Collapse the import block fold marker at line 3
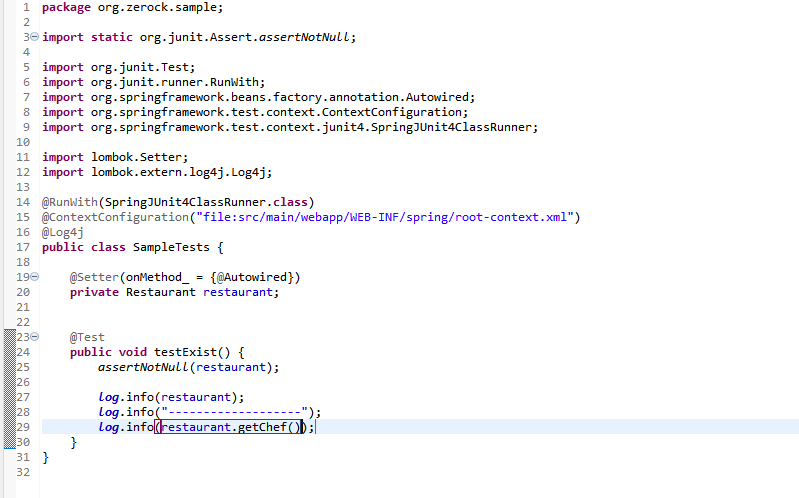 35,37
